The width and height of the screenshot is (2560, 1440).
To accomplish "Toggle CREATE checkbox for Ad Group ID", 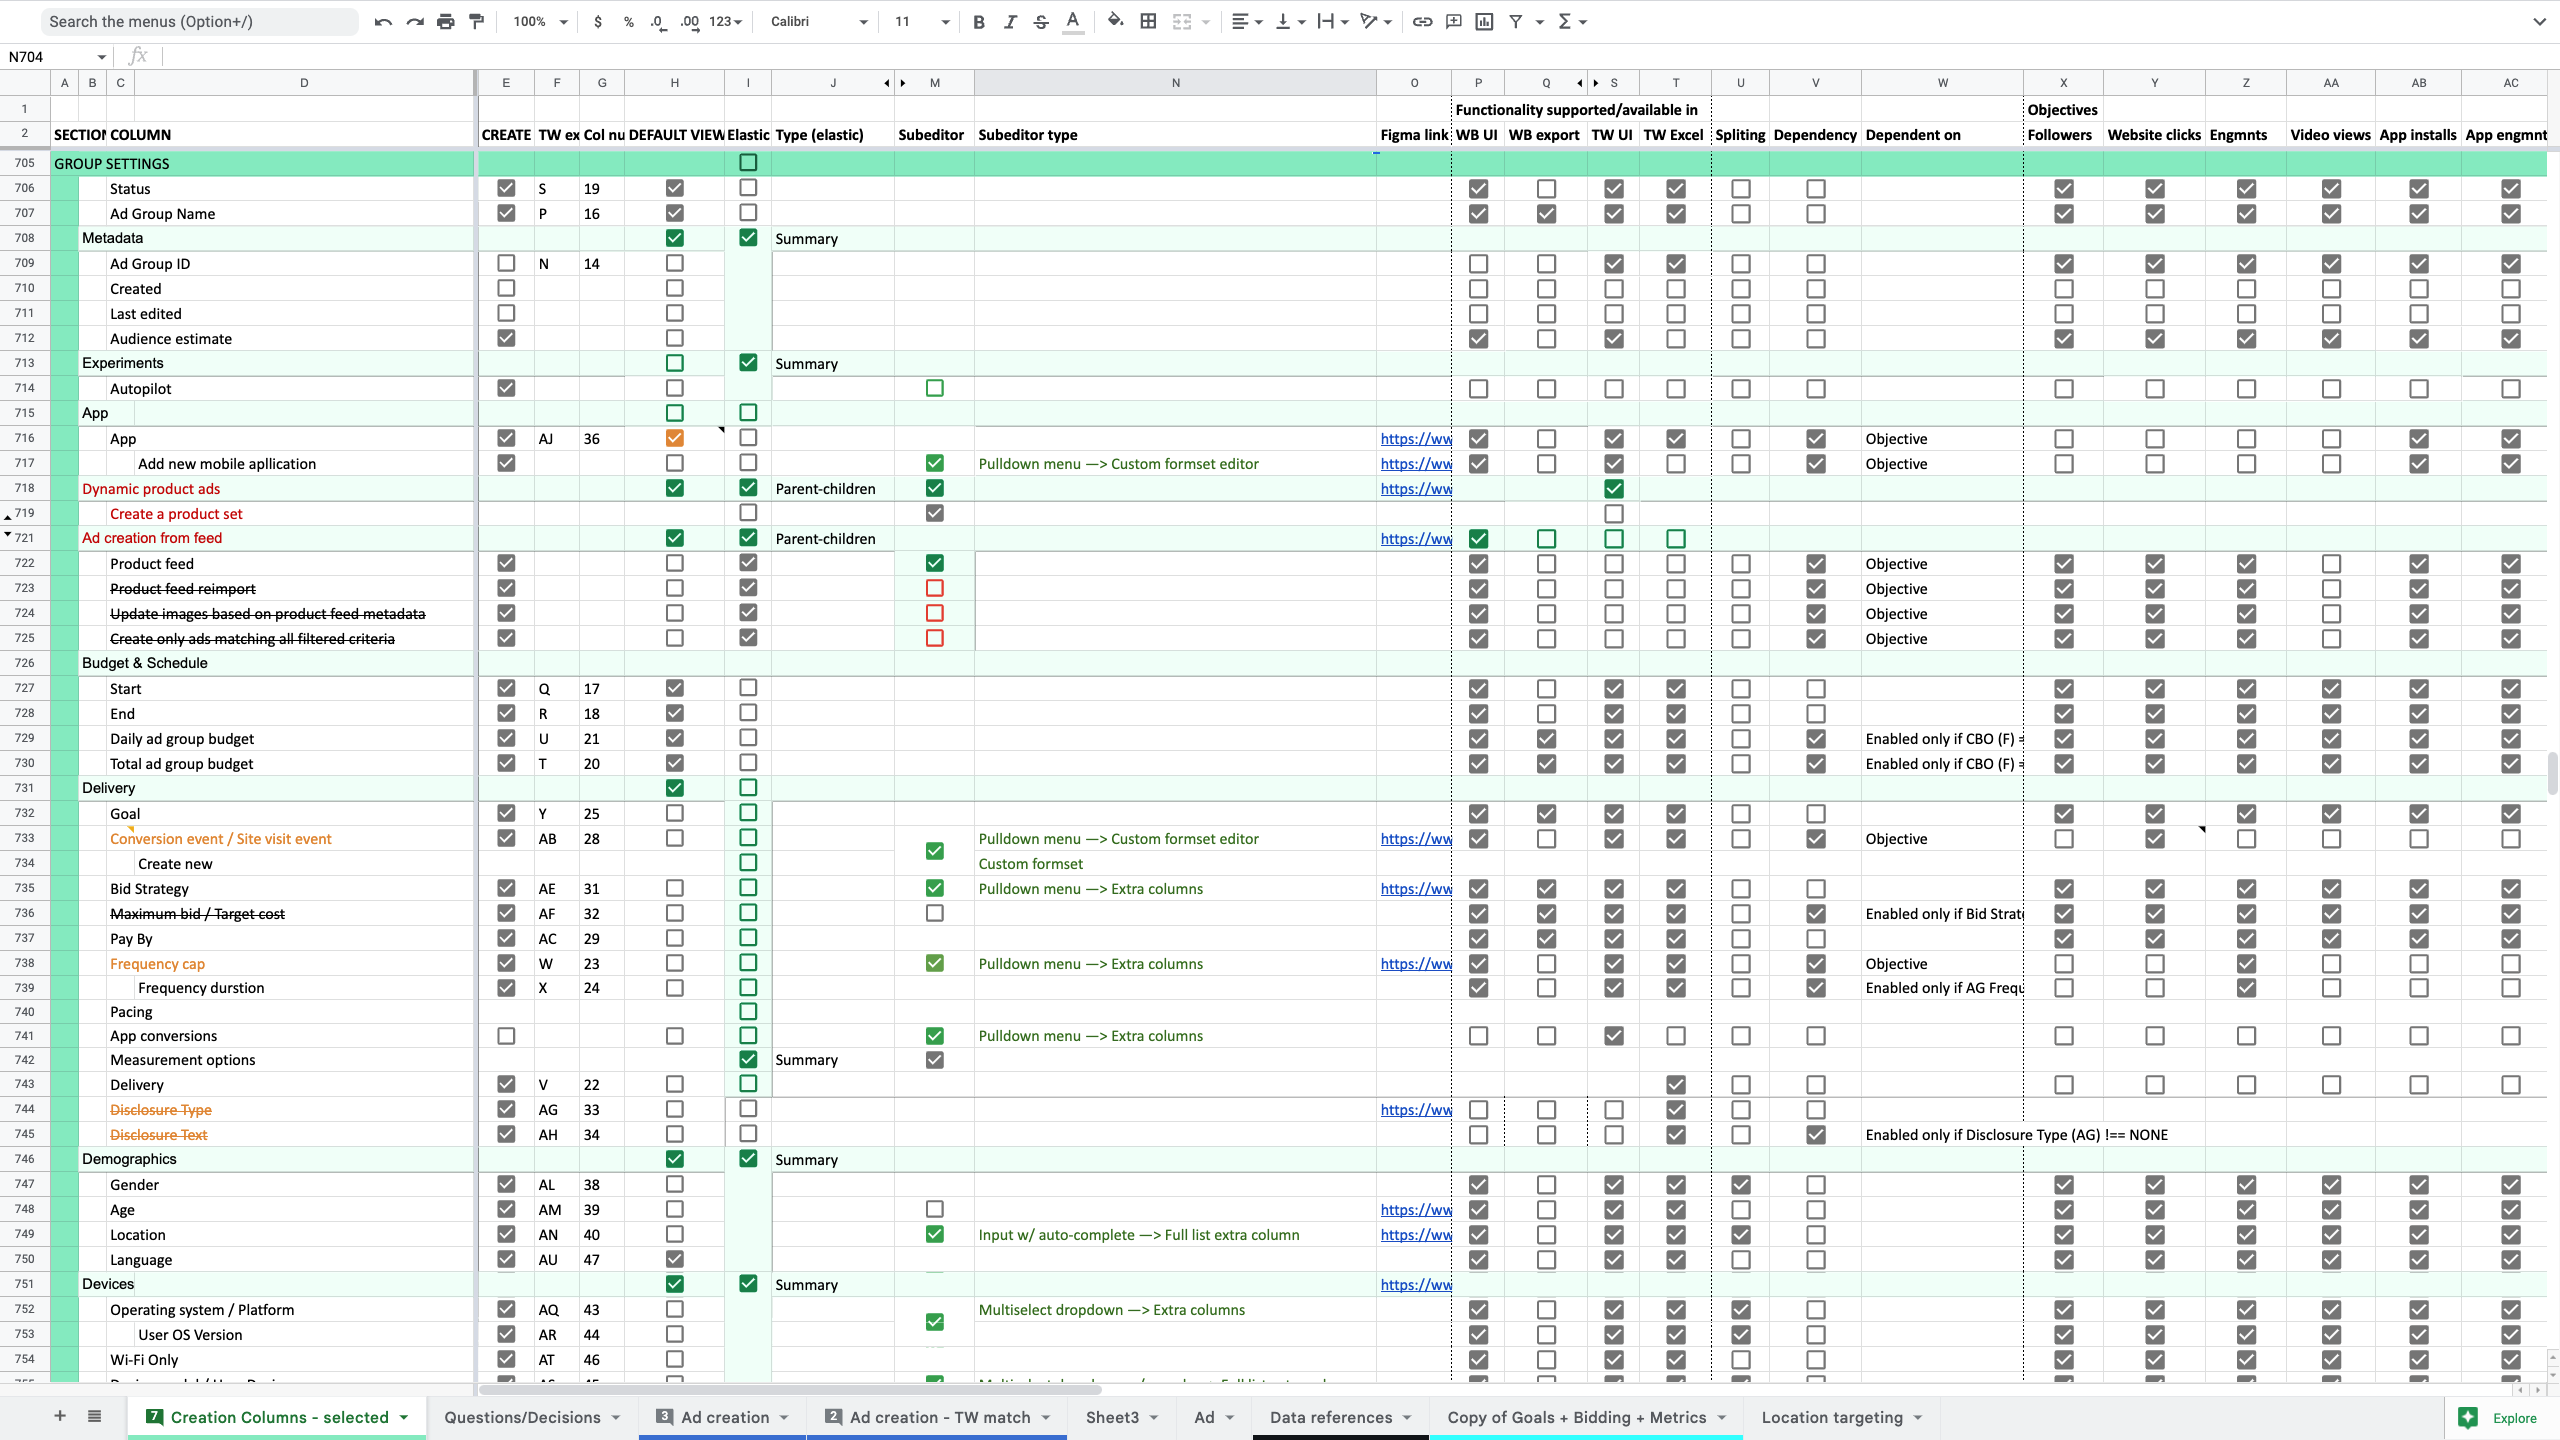I will pyautogui.click(x=506, y=263).
